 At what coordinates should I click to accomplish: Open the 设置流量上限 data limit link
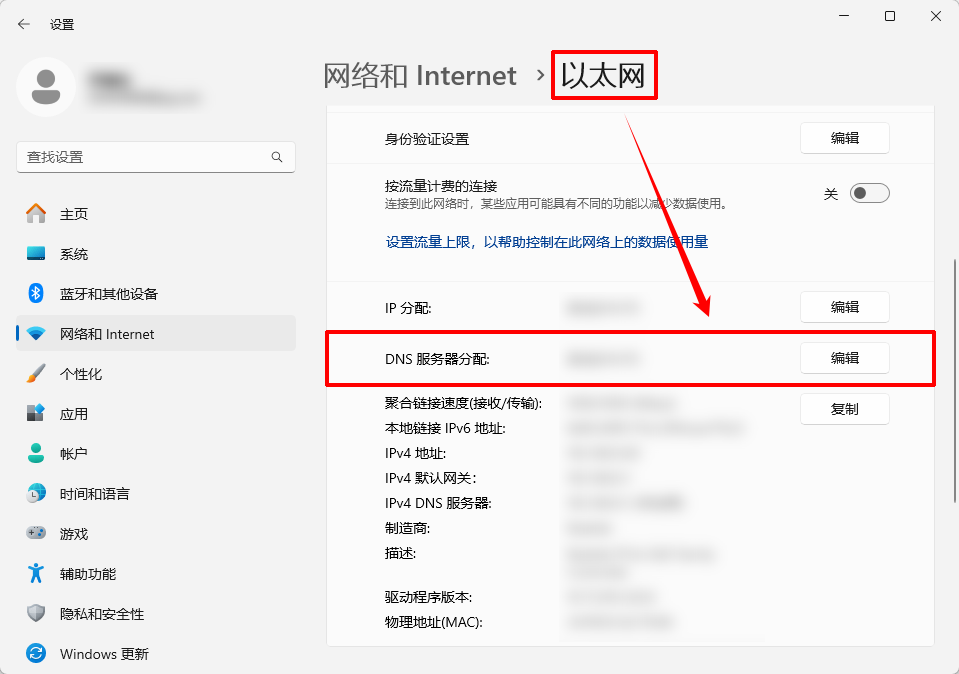tap(547, 242)
